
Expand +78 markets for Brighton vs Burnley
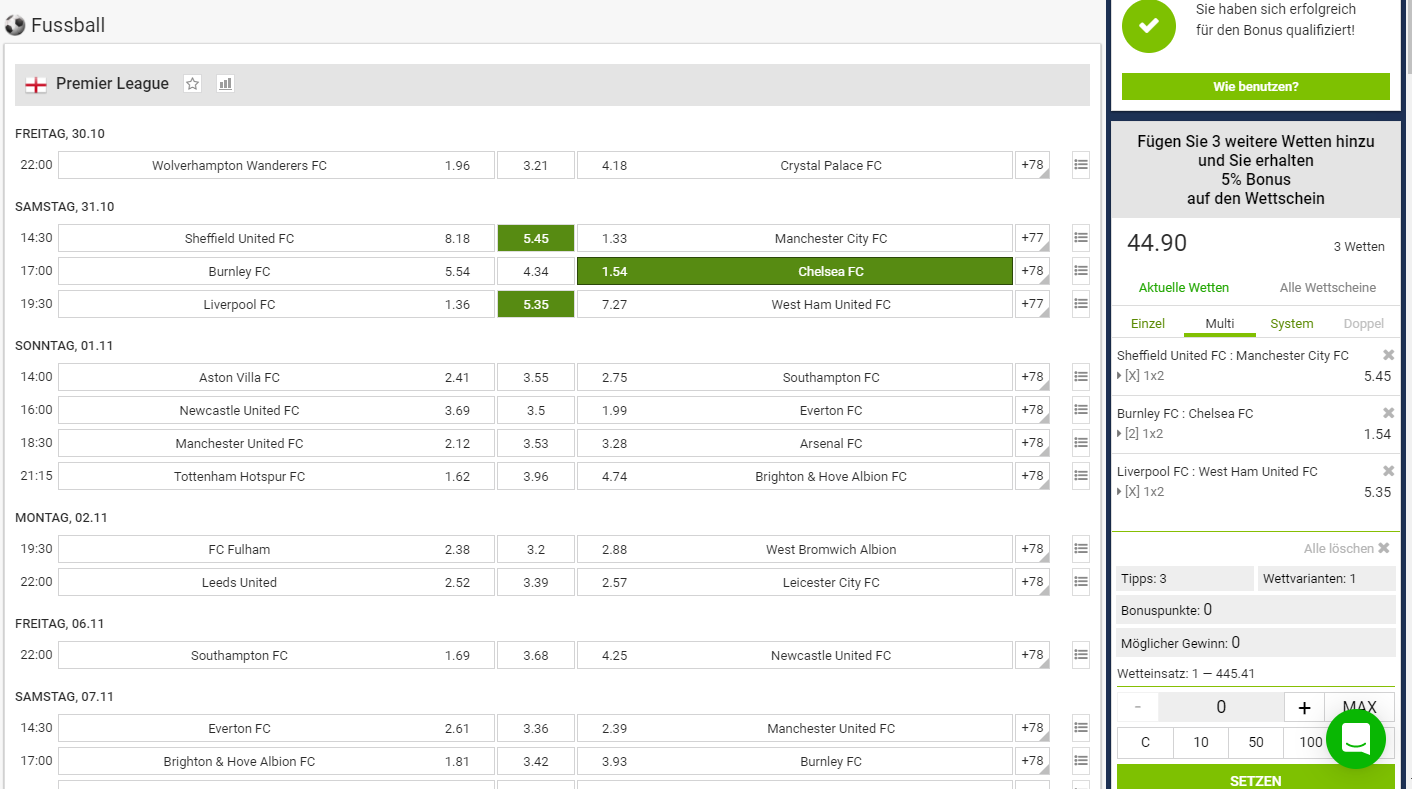pyautogui.click(x=1033, y=761)
